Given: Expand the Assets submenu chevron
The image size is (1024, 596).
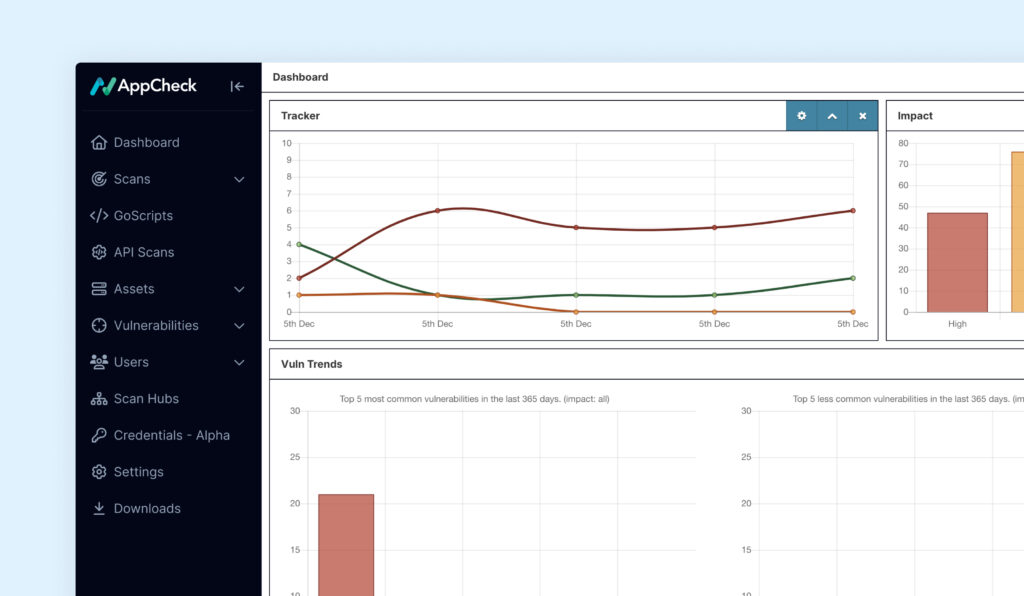Looking at the screenshot, I should coord(239,289).
